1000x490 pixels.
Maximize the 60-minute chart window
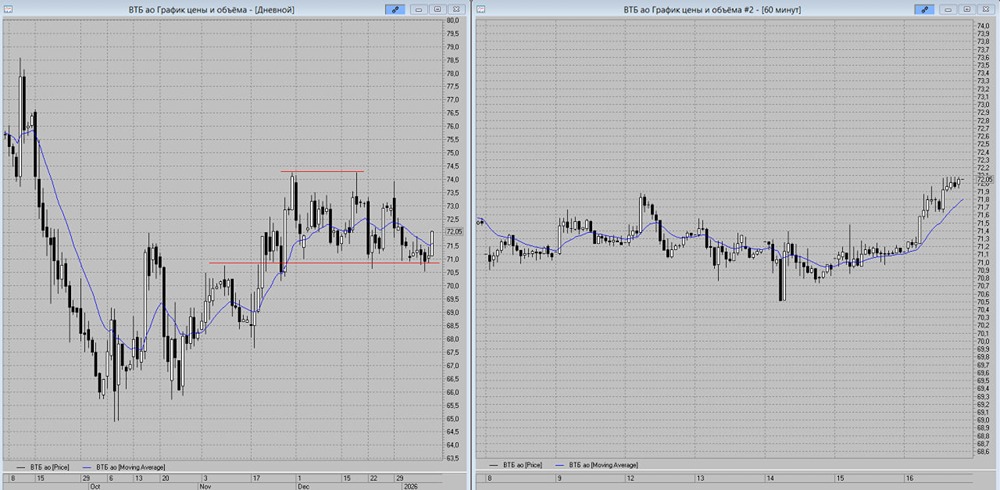967,10
